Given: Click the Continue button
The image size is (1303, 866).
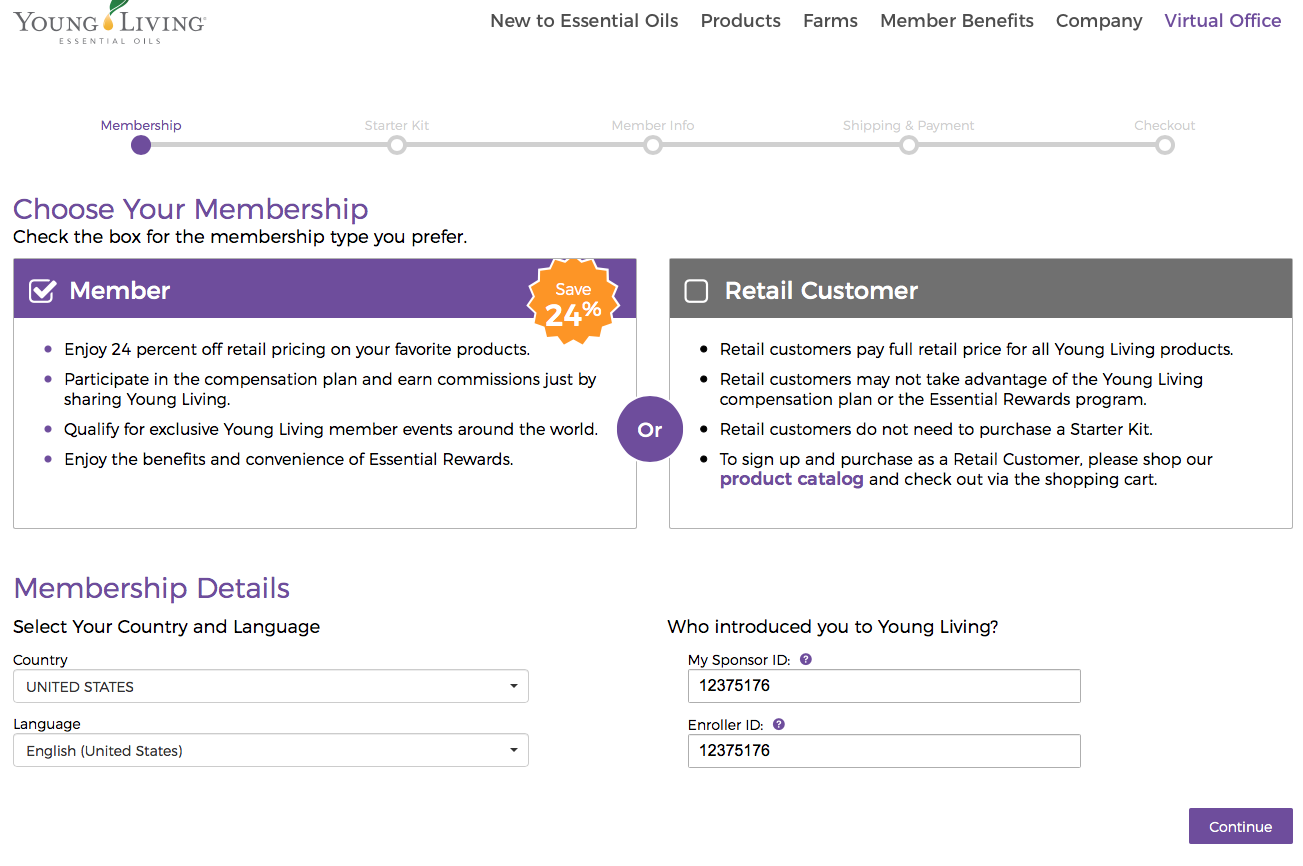Looking at the screenshot, I should [x=1241, y=826].
